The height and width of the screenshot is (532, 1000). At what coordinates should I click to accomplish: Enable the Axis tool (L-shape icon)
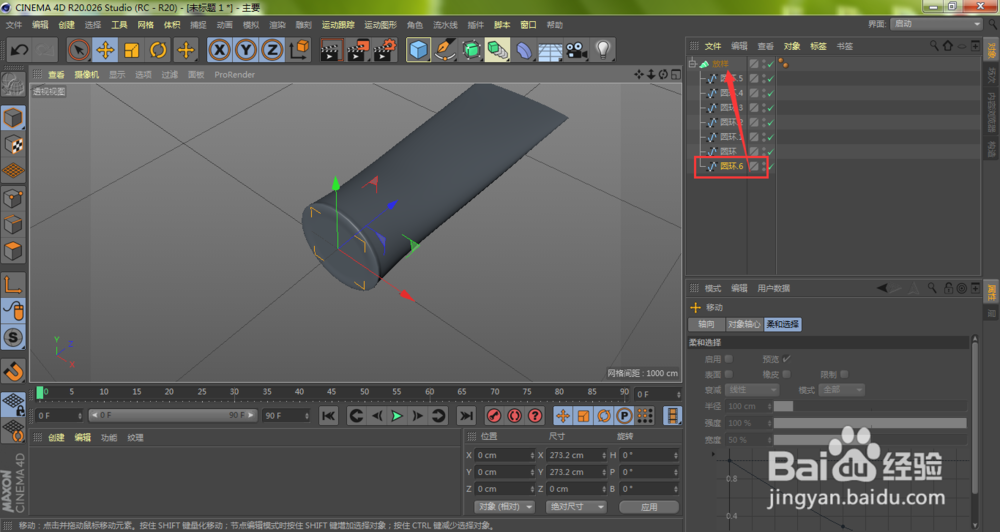[13, 284]
